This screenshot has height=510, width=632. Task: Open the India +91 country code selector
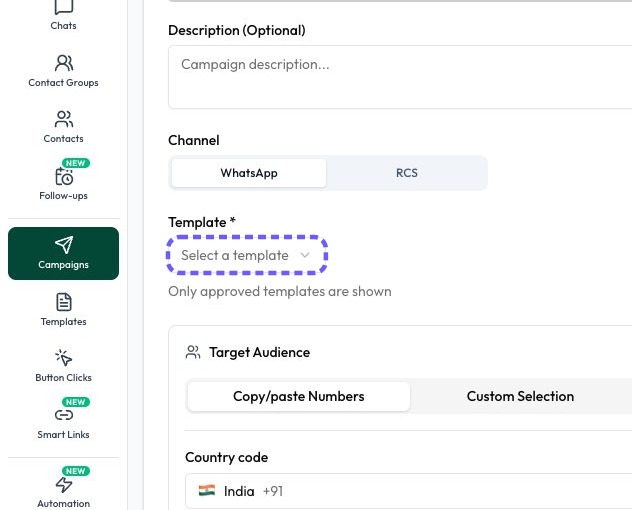[x=408, y=491]
